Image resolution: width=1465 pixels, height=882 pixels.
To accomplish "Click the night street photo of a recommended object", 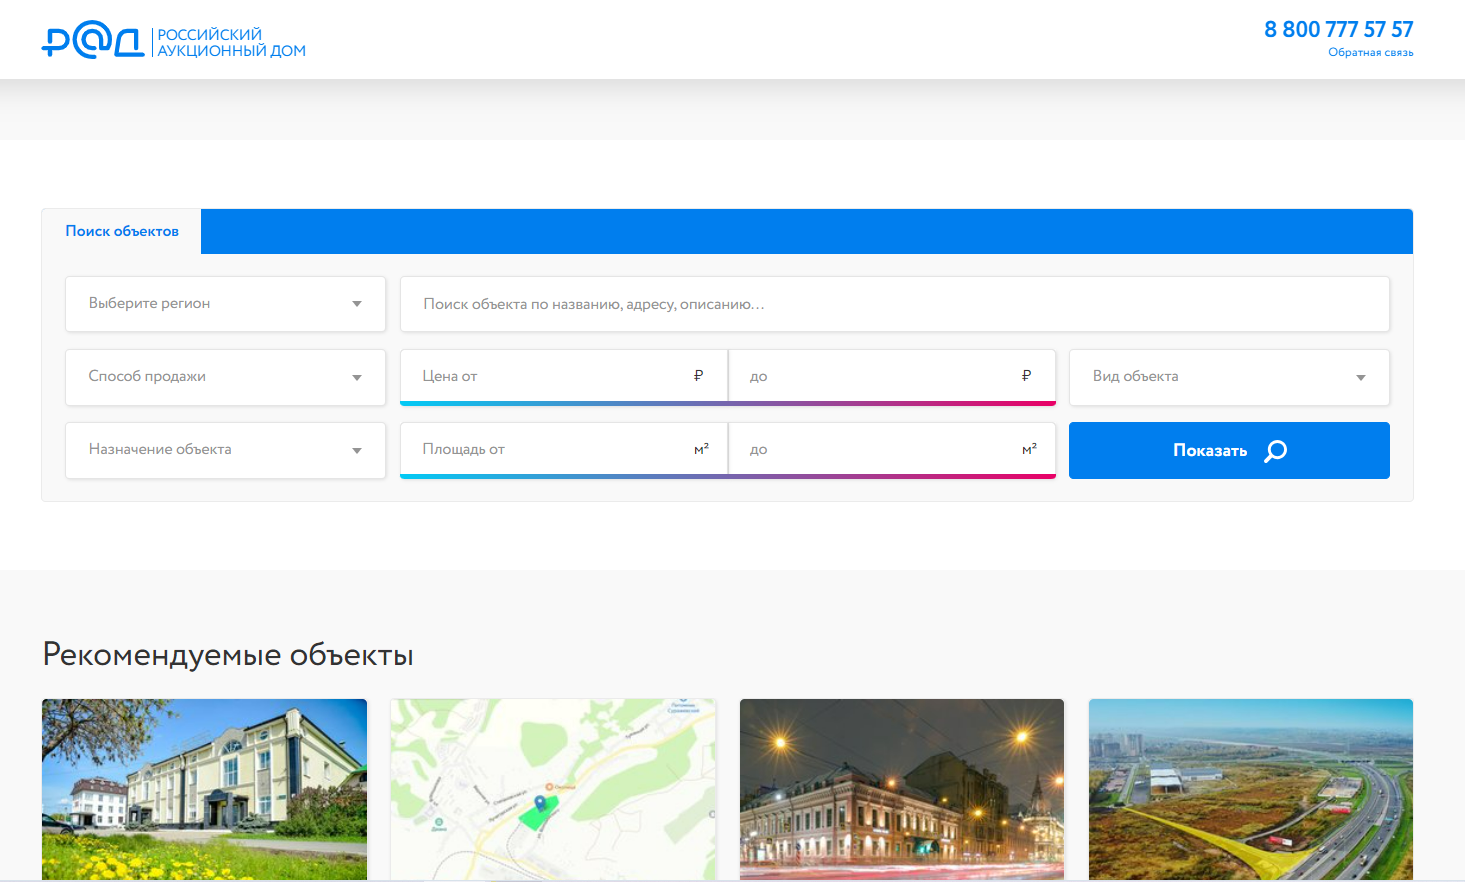I will click(900, 789).
